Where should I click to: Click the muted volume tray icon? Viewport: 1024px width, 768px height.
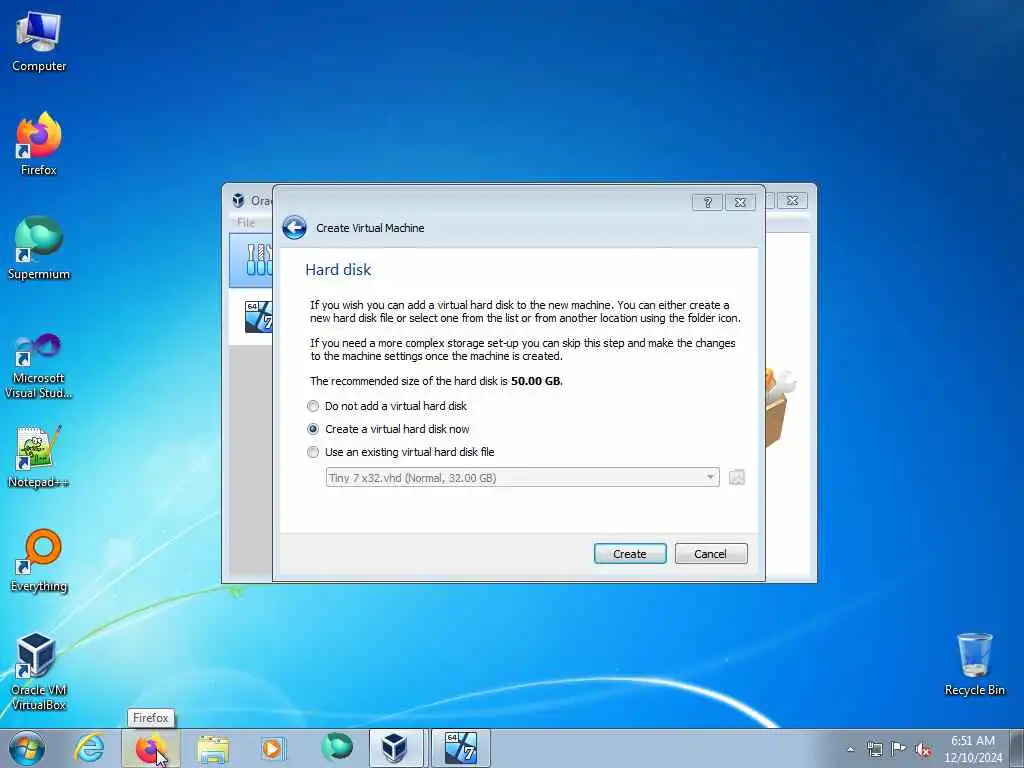(923, 749)
